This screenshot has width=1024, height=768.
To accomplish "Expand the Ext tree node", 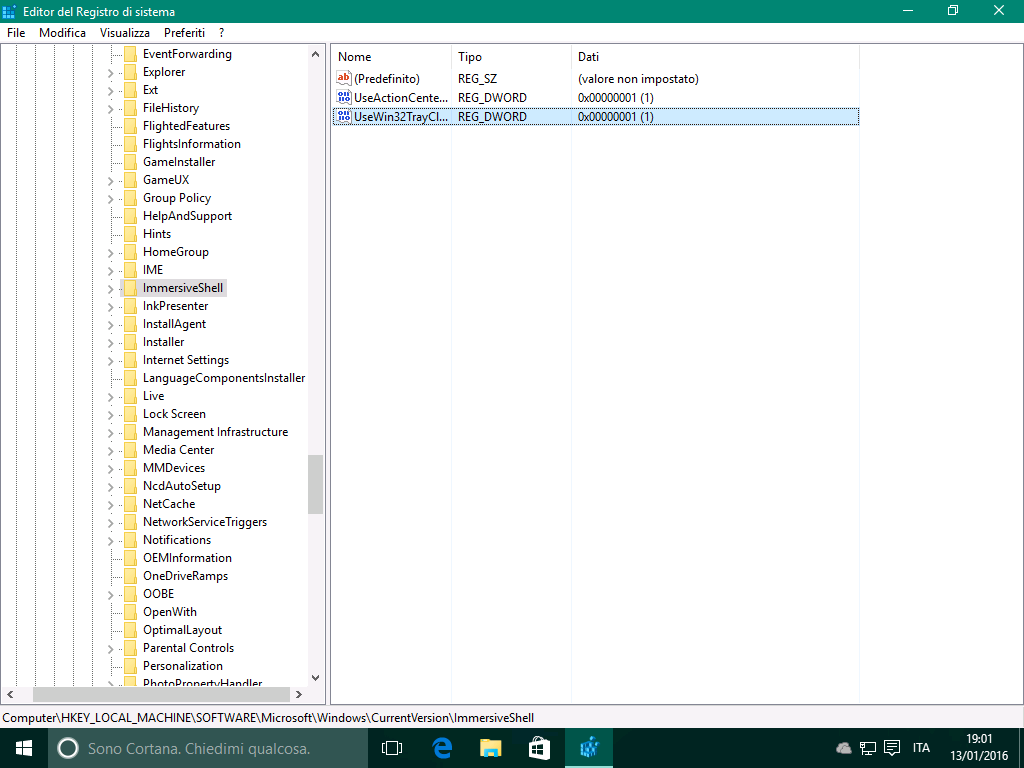I will [110, 91].
